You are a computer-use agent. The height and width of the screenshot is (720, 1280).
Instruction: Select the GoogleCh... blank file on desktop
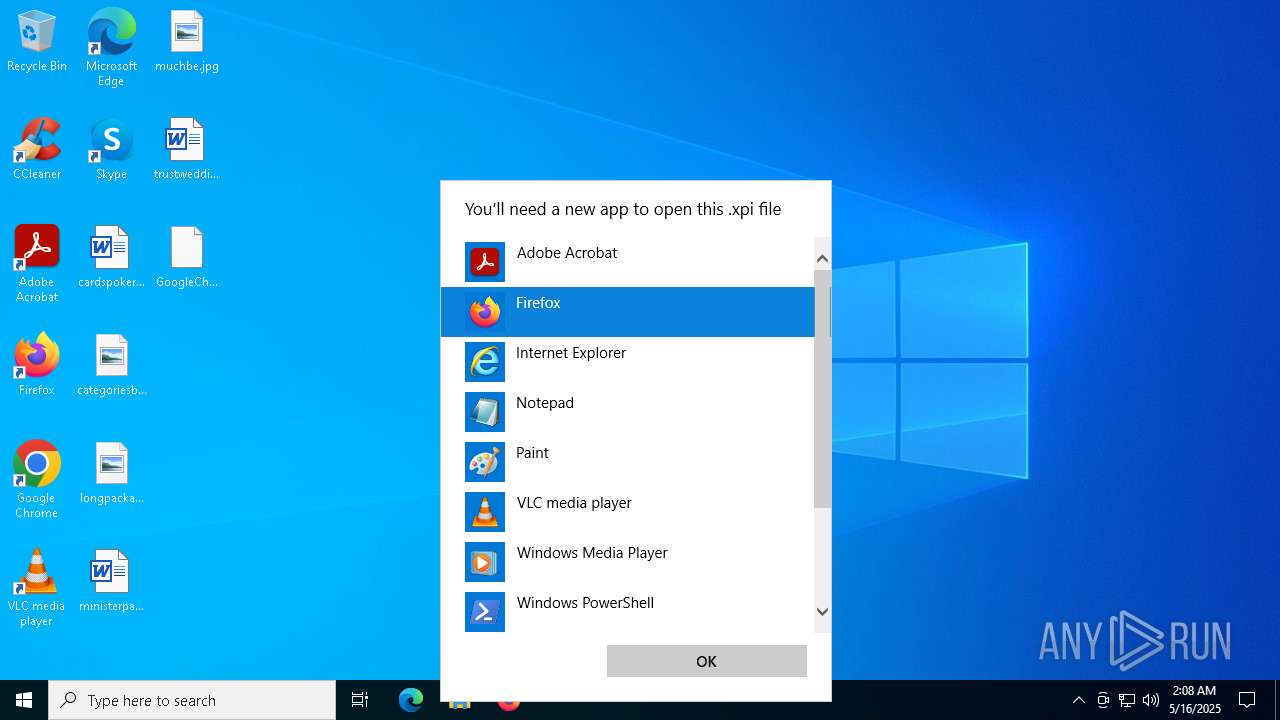pos(187,258)
